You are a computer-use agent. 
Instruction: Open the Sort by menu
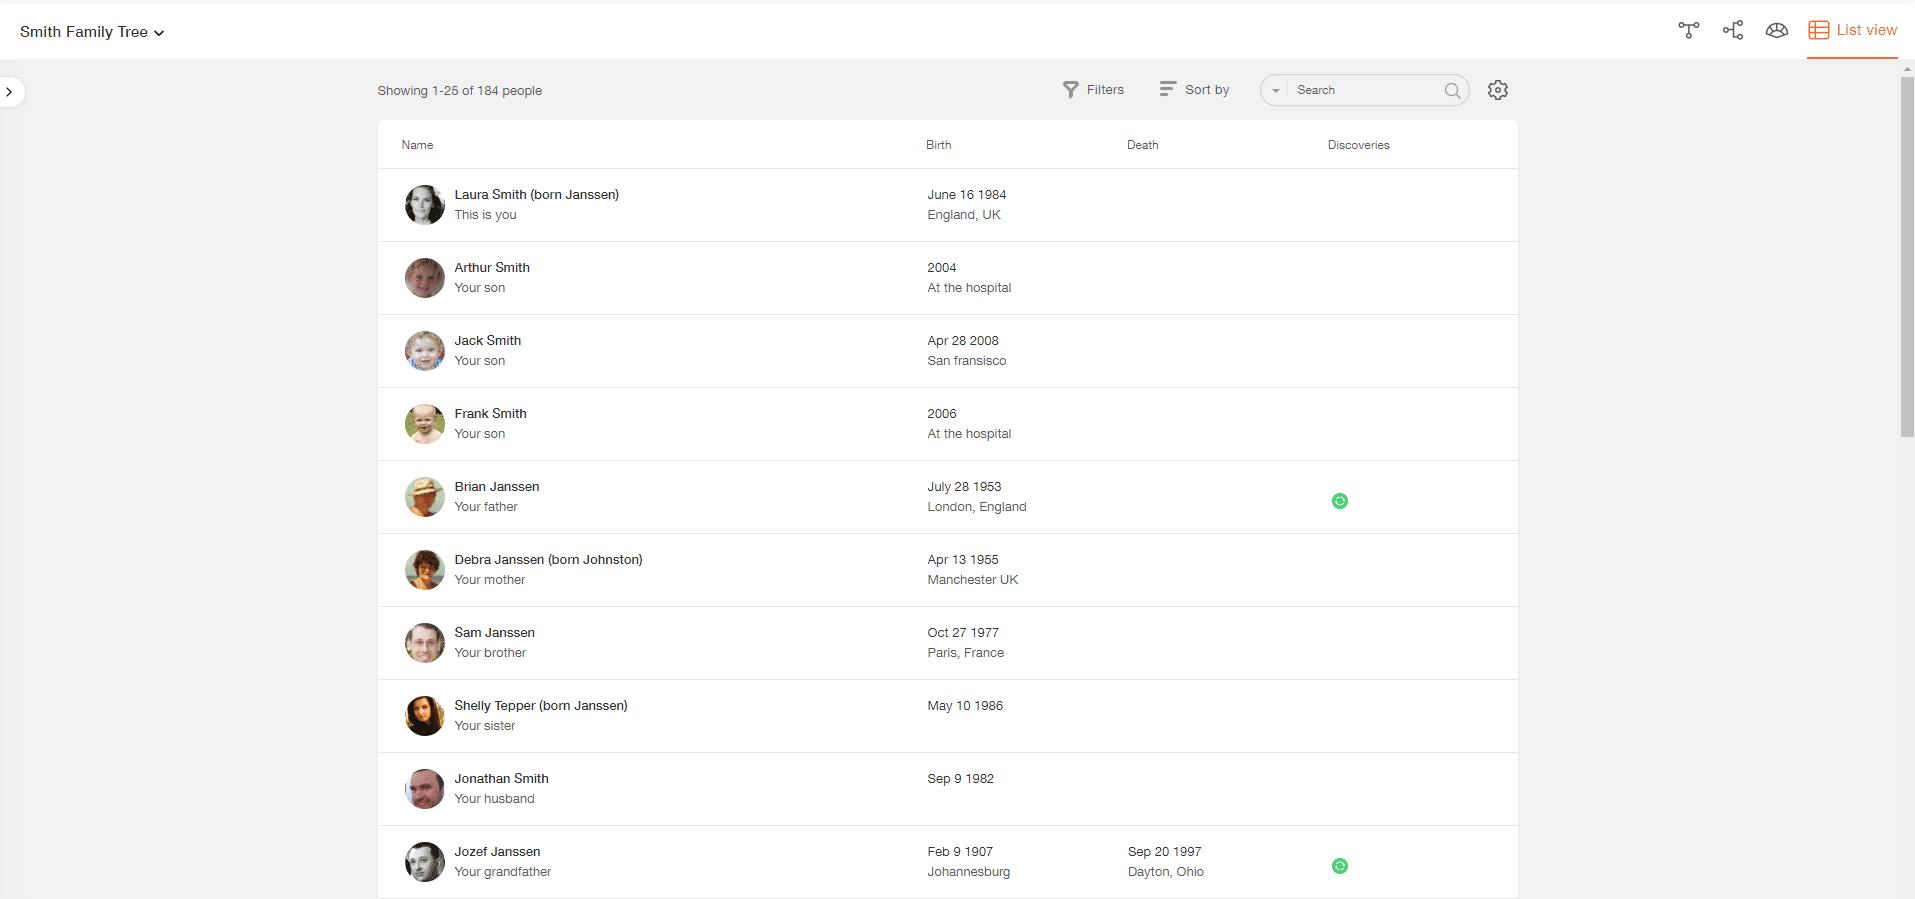(x=1194, y=90)
